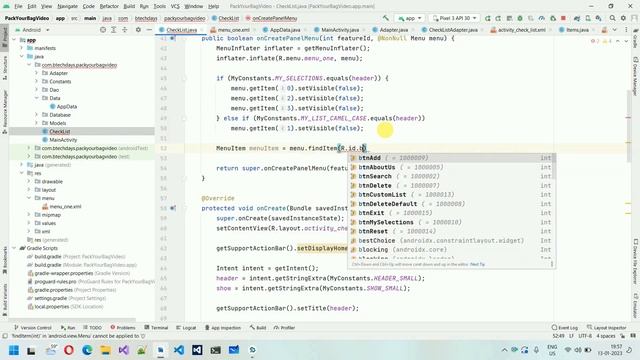The height and width of the screenshot is (360, 640).
Task: Open the VCS menu
Action: click(x=175, y=6)
